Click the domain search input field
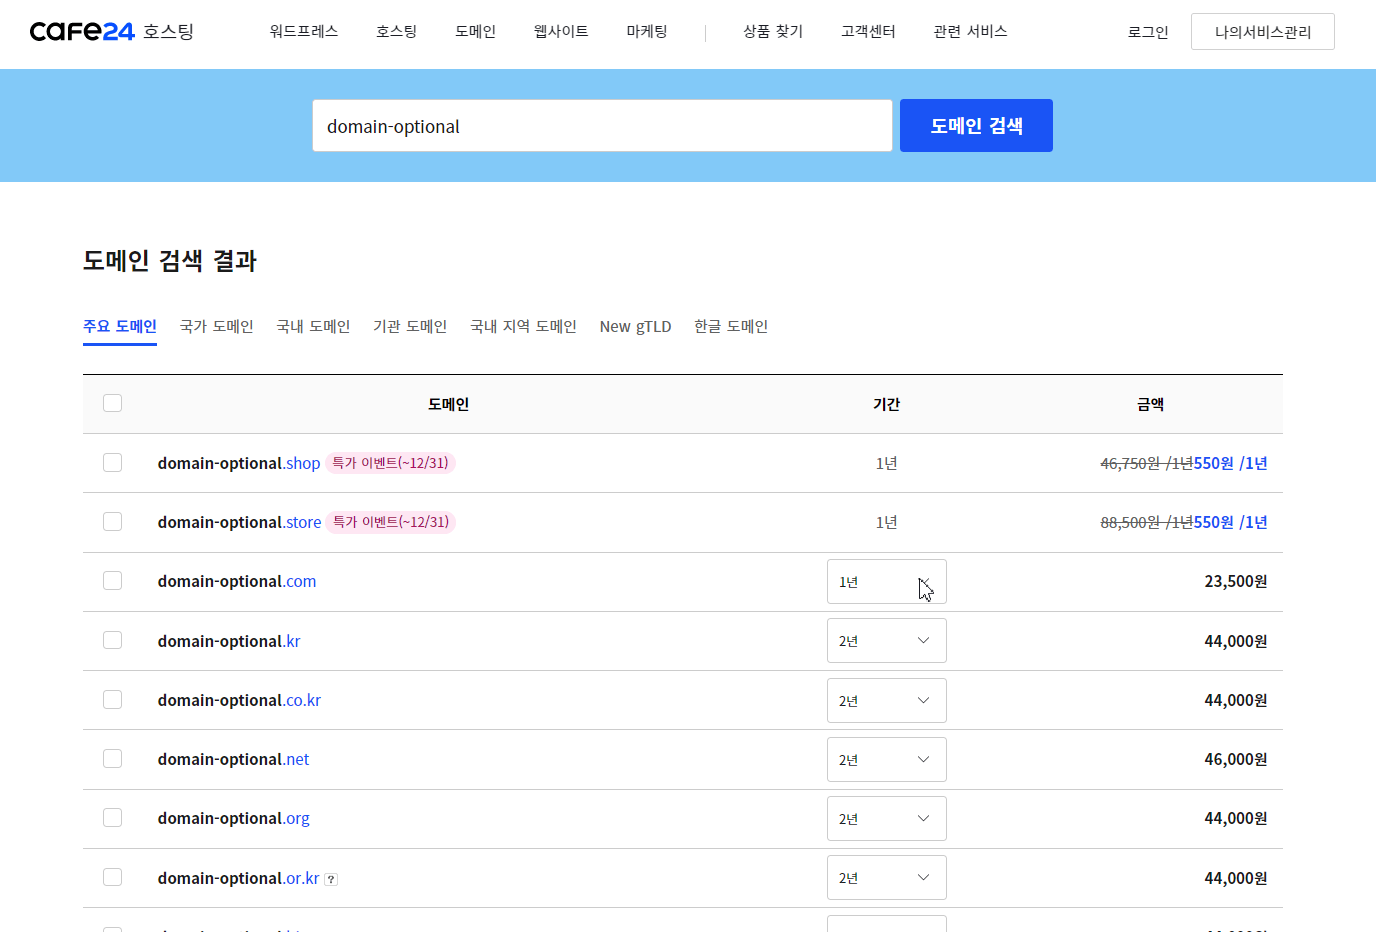1376x932 pixels. click(602, 126)
